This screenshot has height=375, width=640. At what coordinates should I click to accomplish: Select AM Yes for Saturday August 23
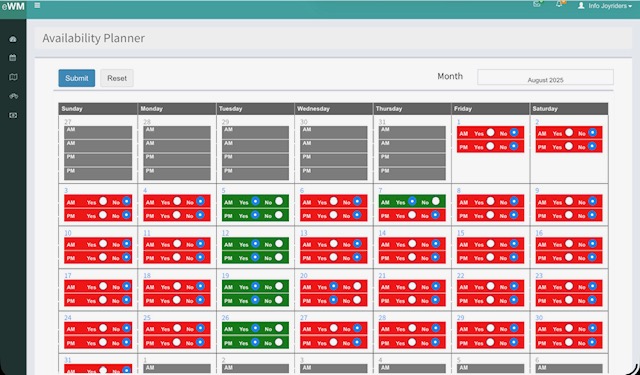[x=569, y=286]
